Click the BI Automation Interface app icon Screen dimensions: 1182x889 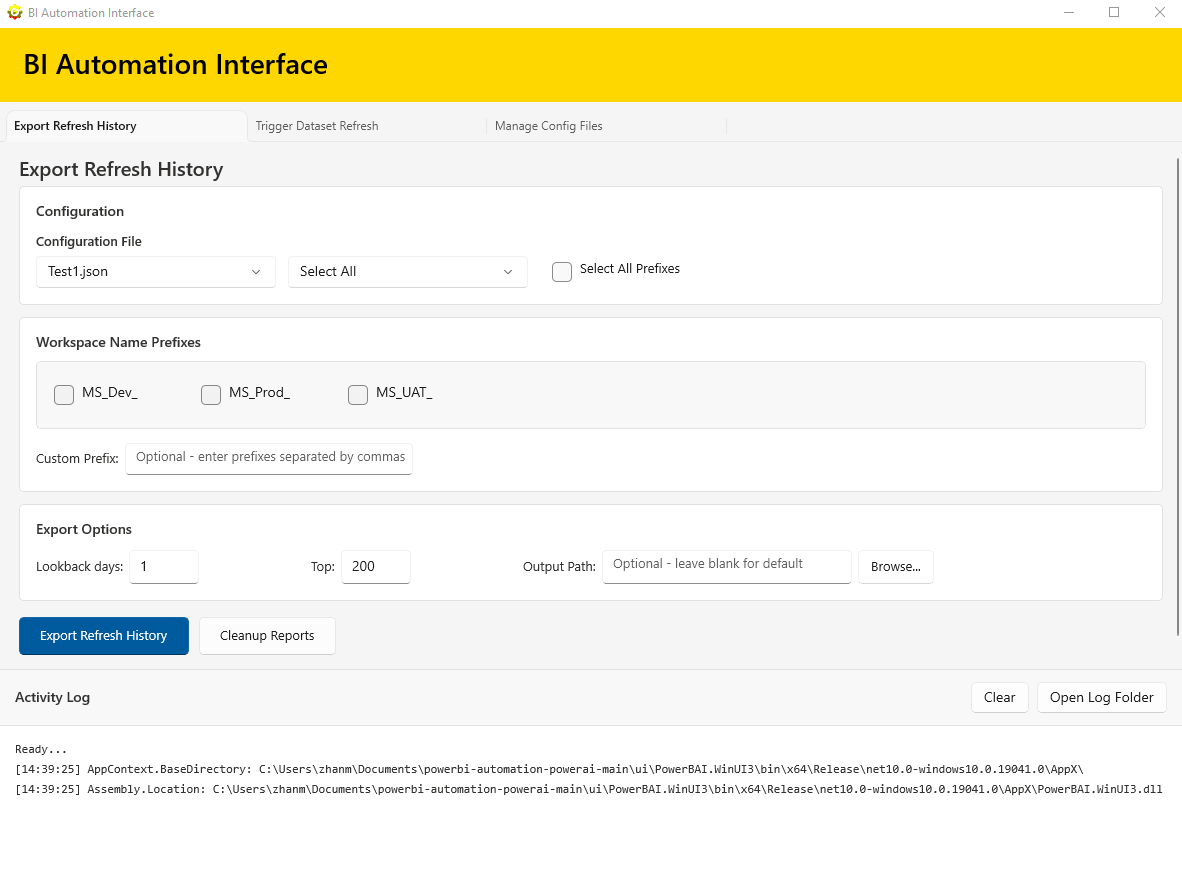coord(13,12)
